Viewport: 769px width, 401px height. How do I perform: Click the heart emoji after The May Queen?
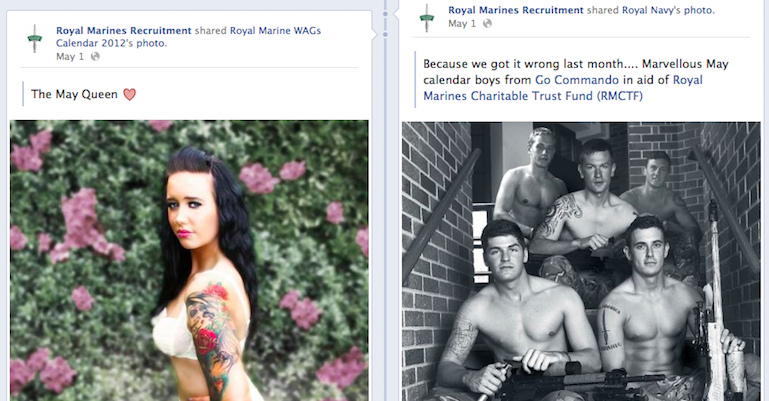tap(129, 94)
